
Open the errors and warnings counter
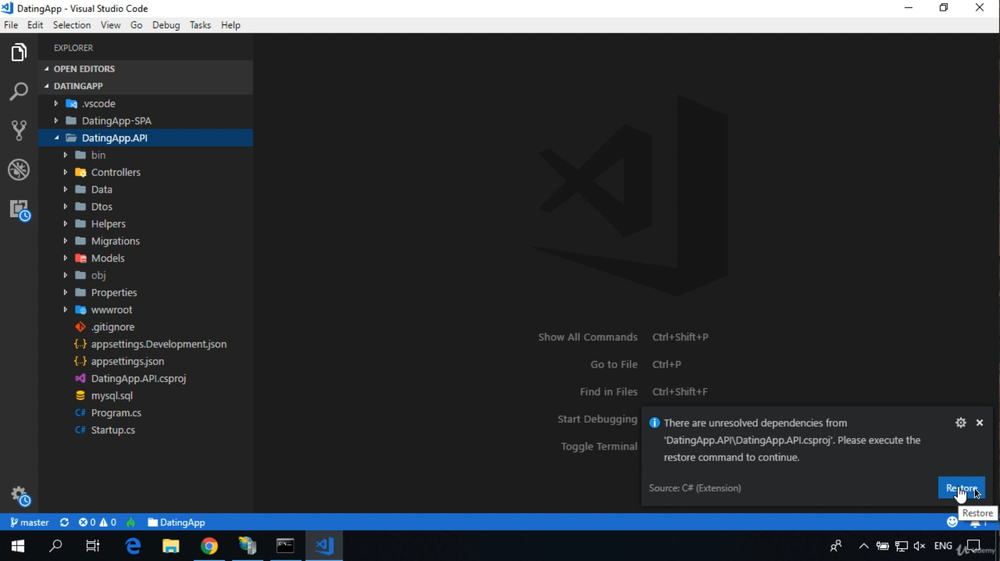coord(97,522)
